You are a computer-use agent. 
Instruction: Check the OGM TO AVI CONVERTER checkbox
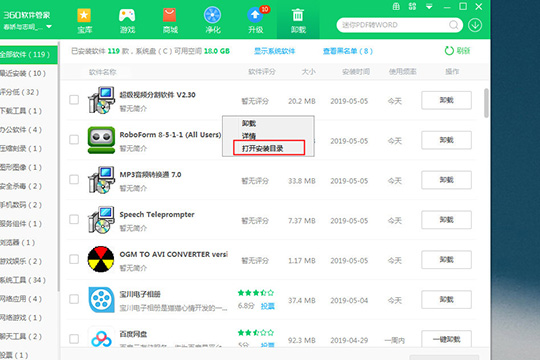pyautogui.click(x=74, y=259)
